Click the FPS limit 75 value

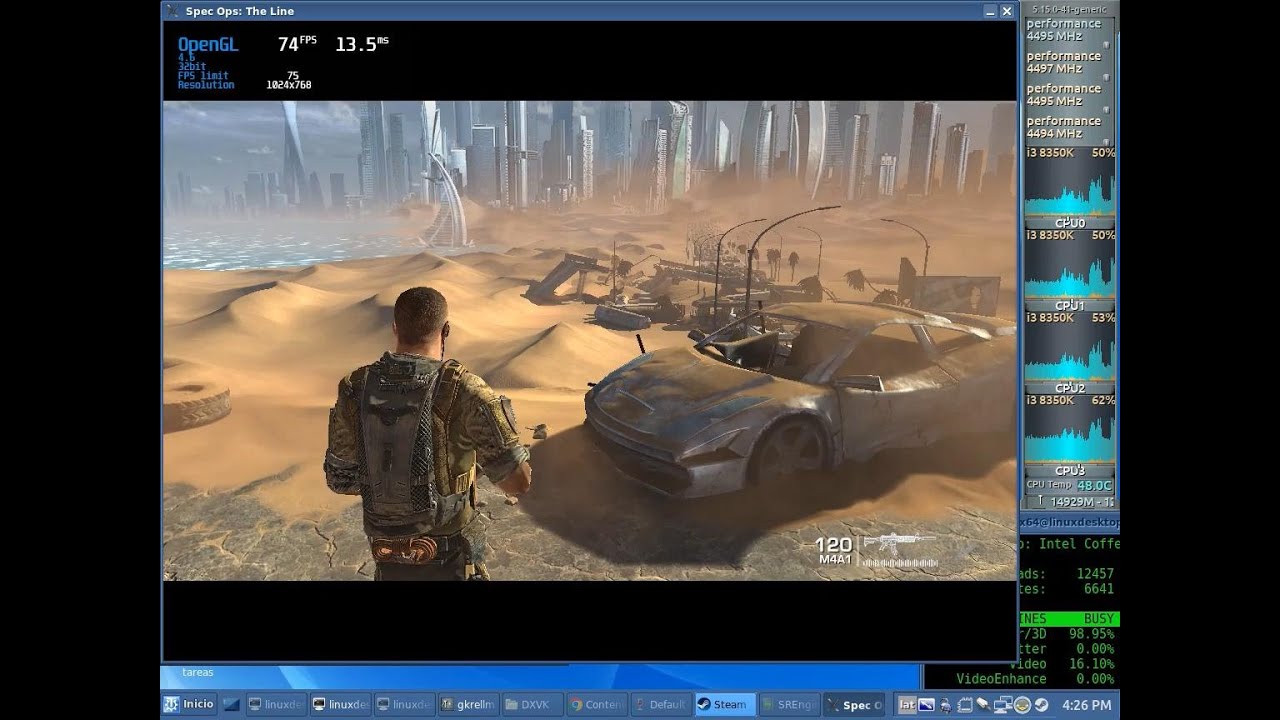292,75
